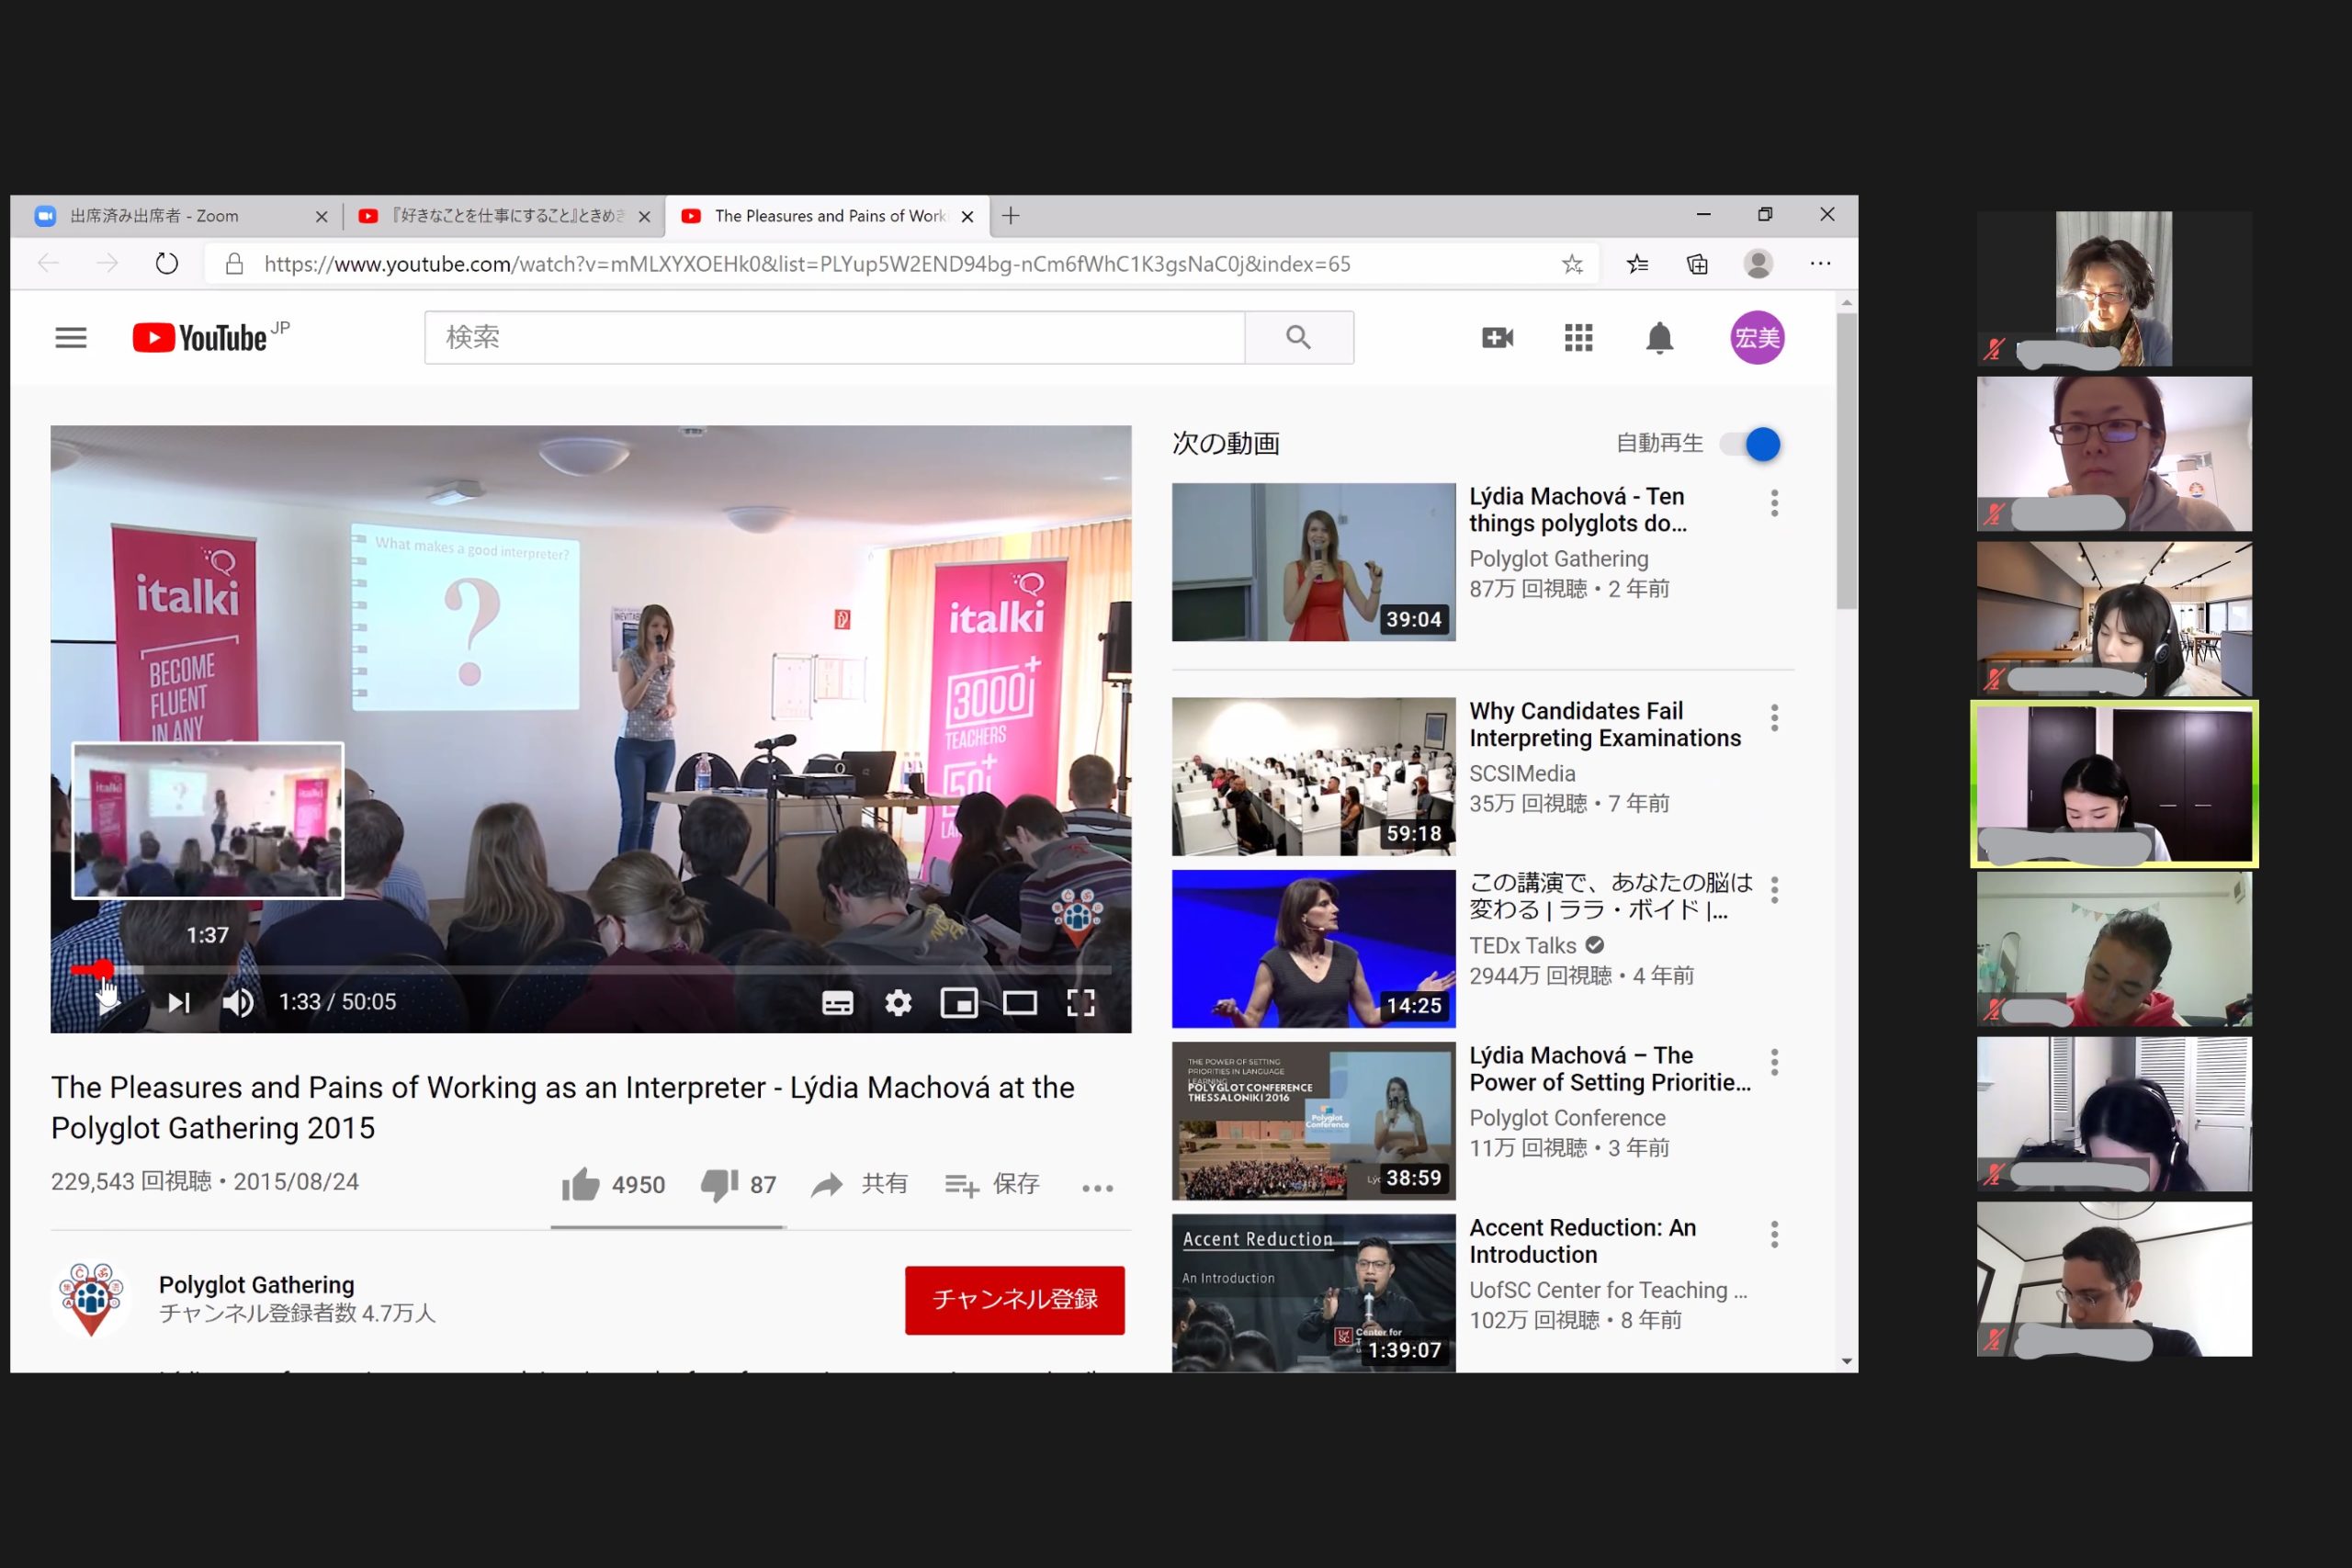This screenshot has width=2352, height=1568.
Task: Click the チャンネル登録 subscribe button
Action: click(x=1014, y=1300)
